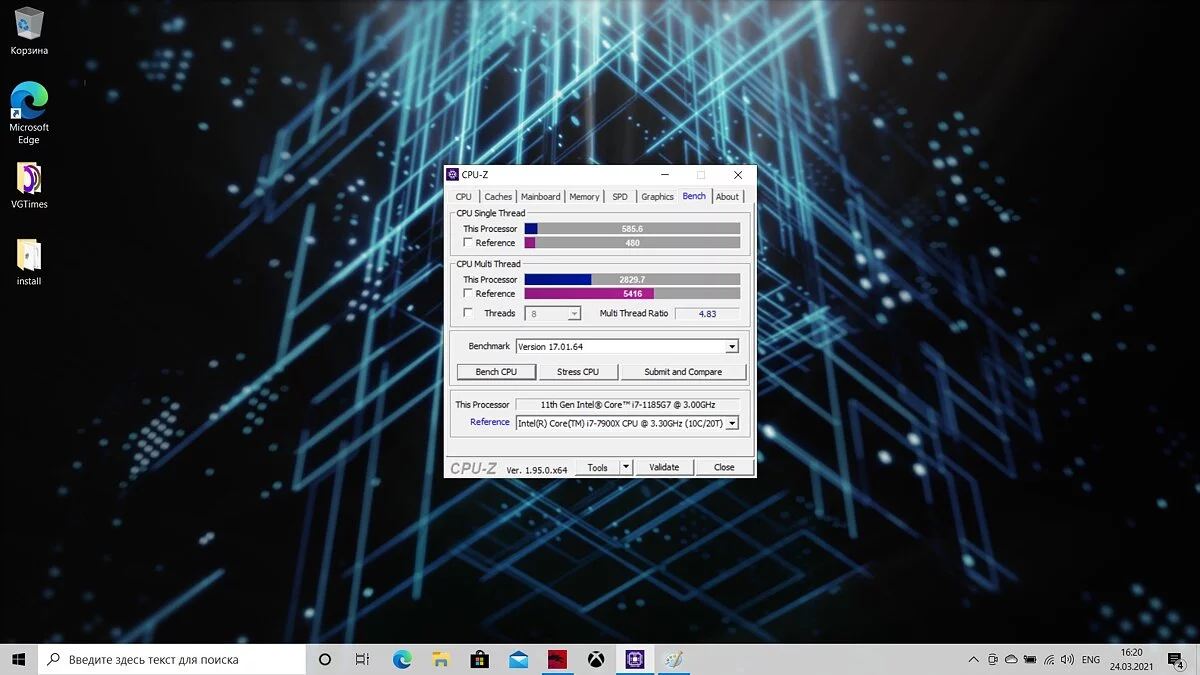
Task: Open the Paint taskbar icon
Action: [673, 660]
